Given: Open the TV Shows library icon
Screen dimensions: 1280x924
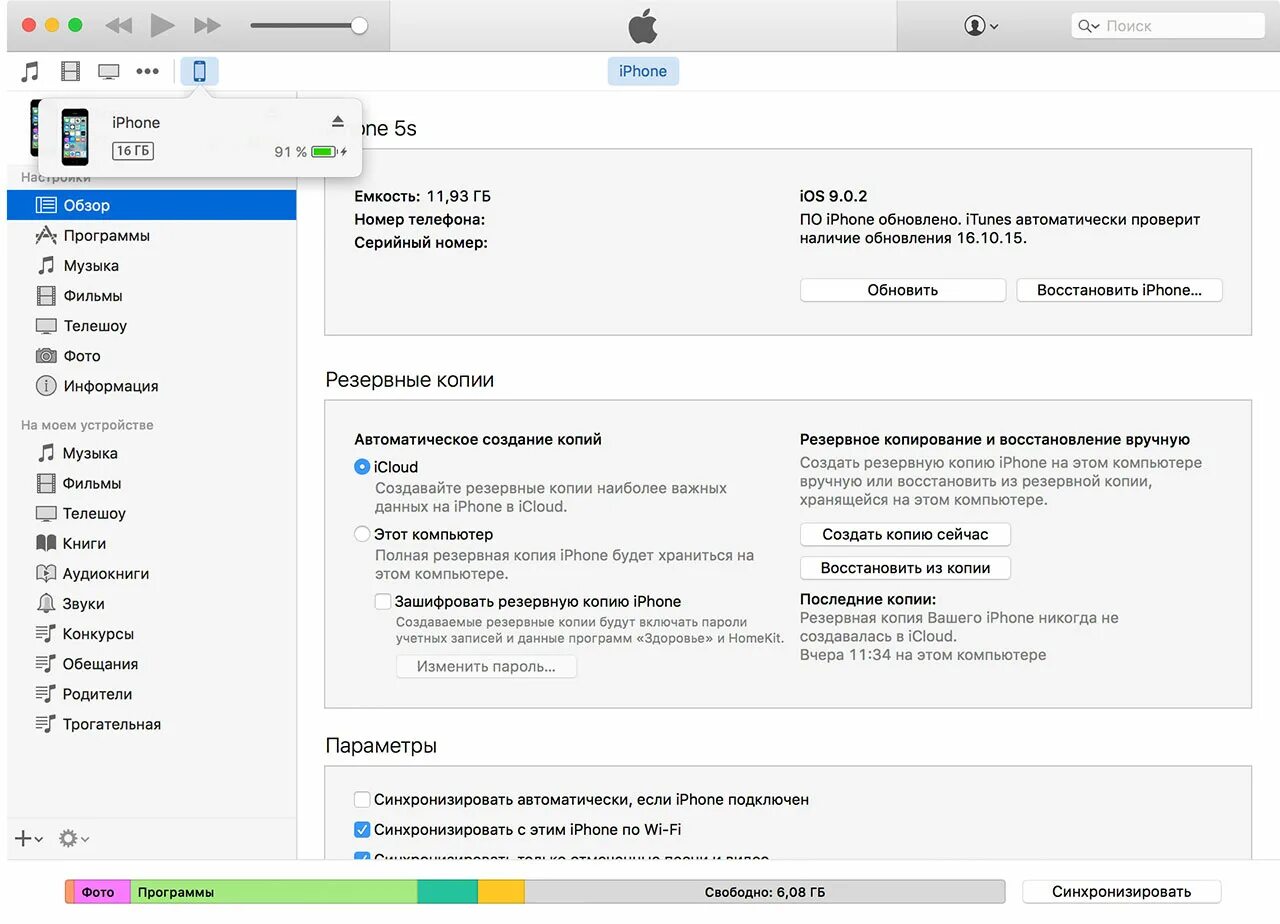Looking at the screenshot, I should click(108, 71).
